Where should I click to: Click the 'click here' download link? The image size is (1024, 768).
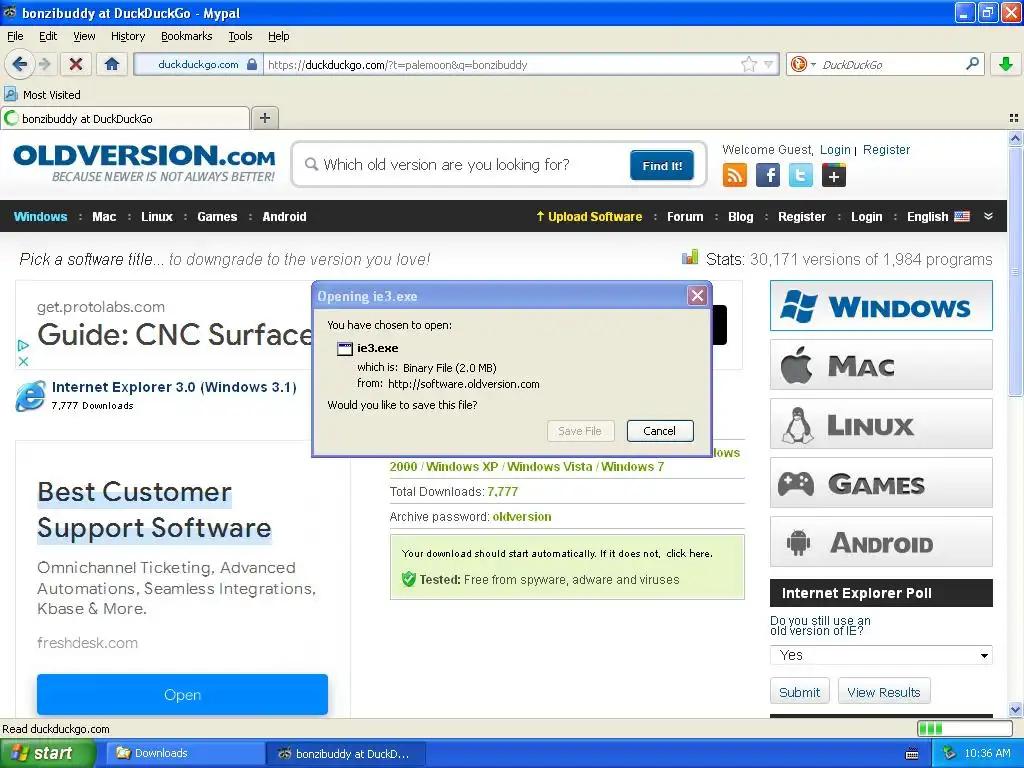[688, 553]
